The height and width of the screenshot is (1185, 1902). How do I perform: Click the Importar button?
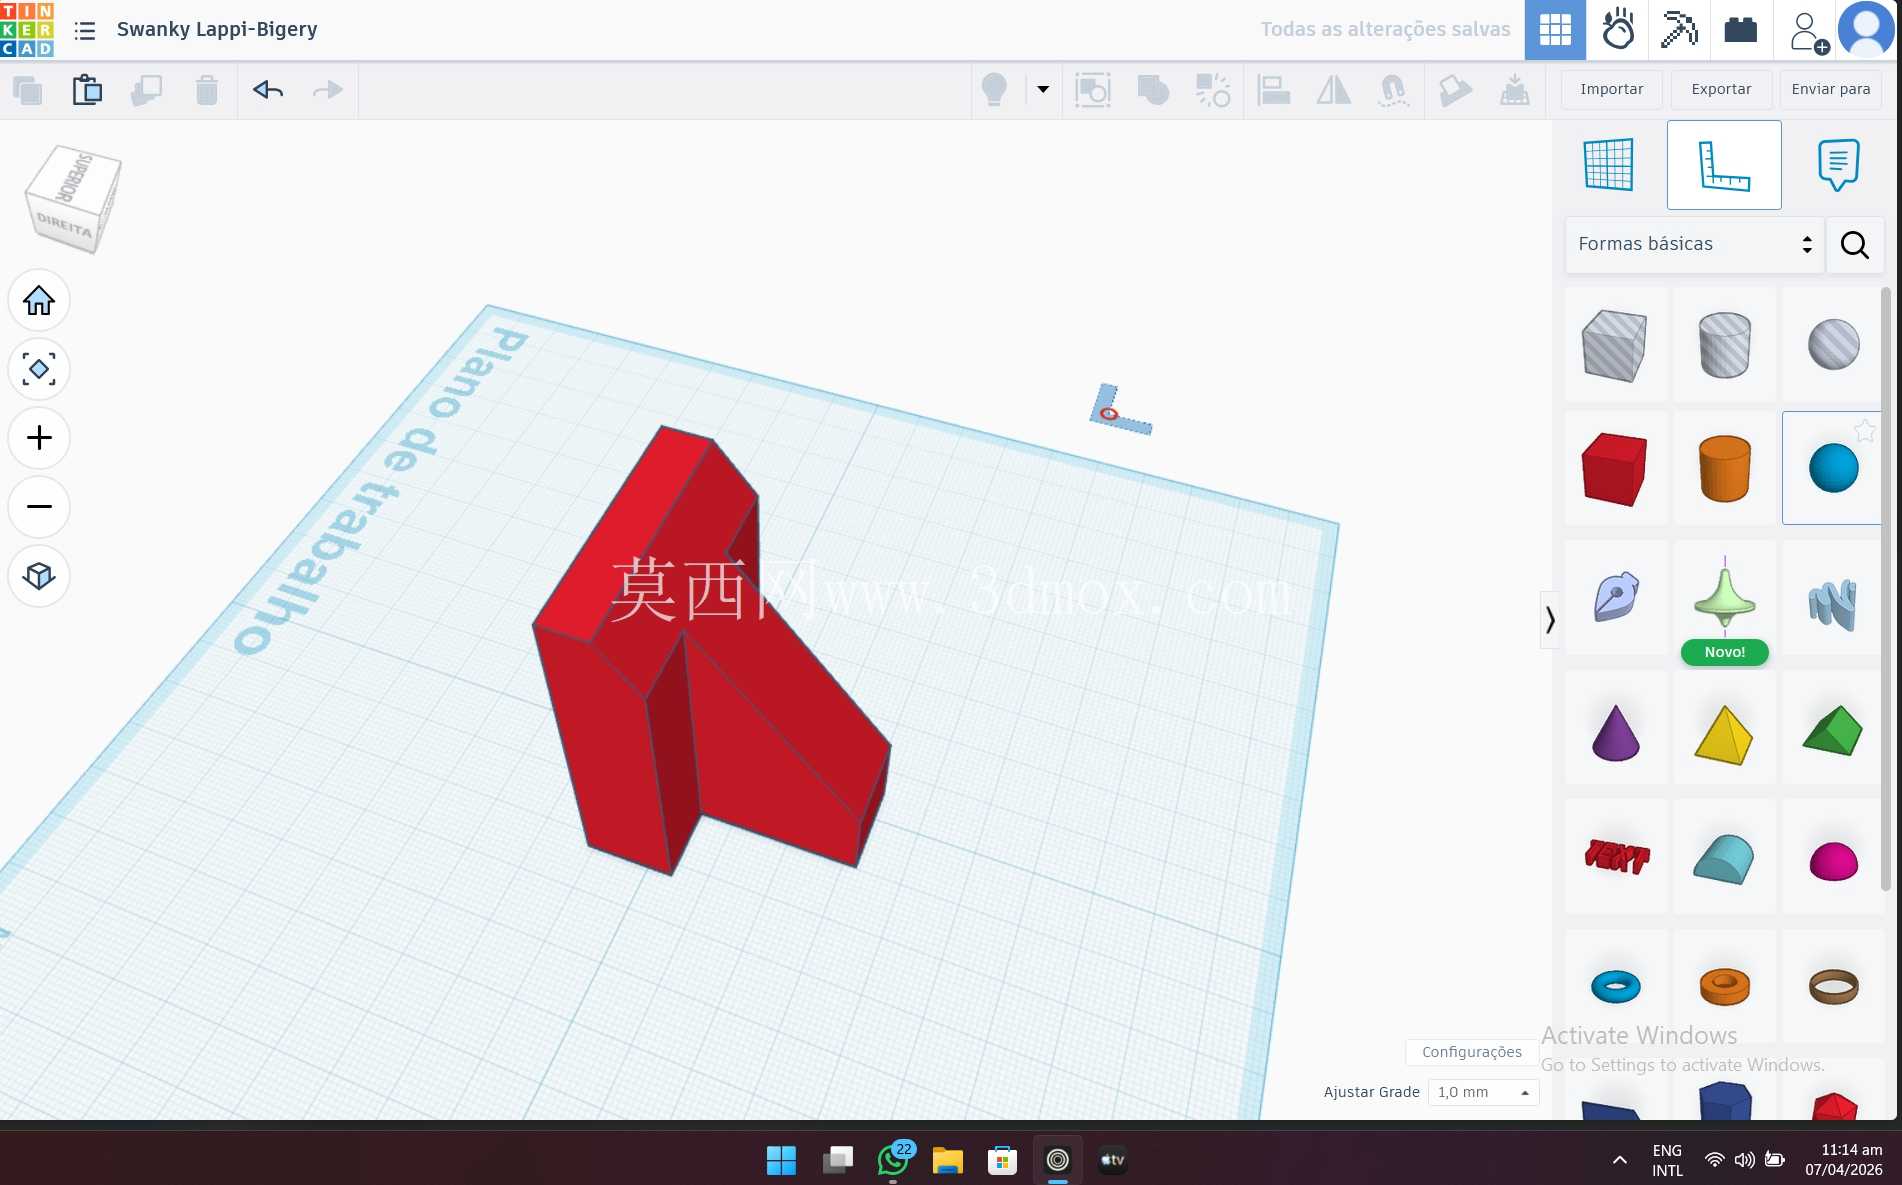(x=1611, y=89)
